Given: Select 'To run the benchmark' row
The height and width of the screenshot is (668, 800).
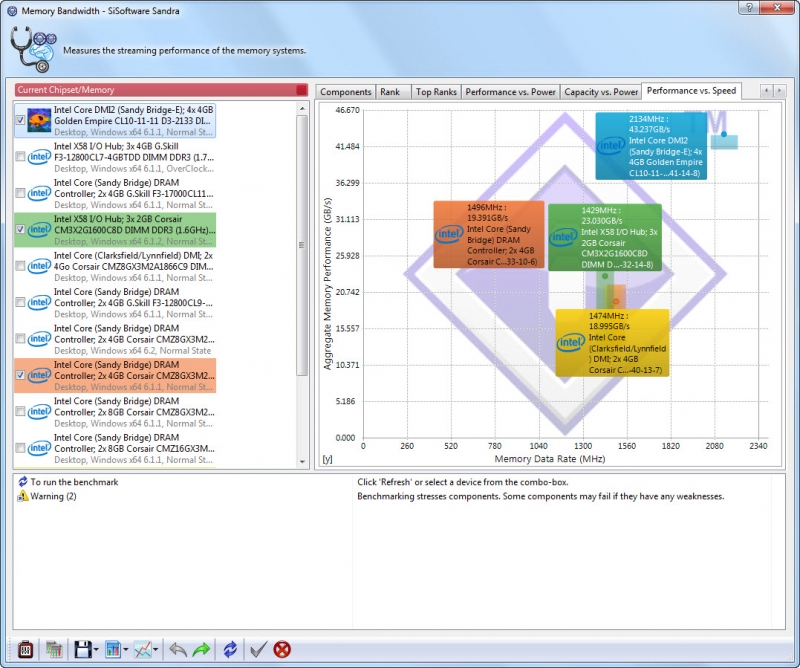Looking at the screenshot, I should (74, 482).
